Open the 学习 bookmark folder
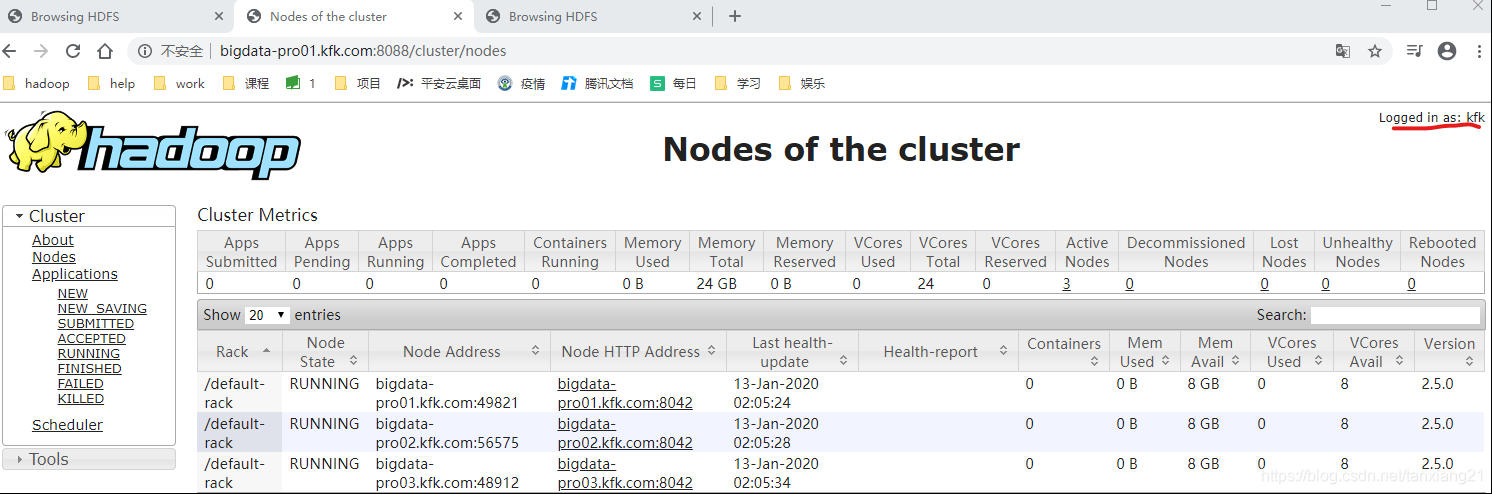This screenshot has height=494, width=1492. point(737,83)
